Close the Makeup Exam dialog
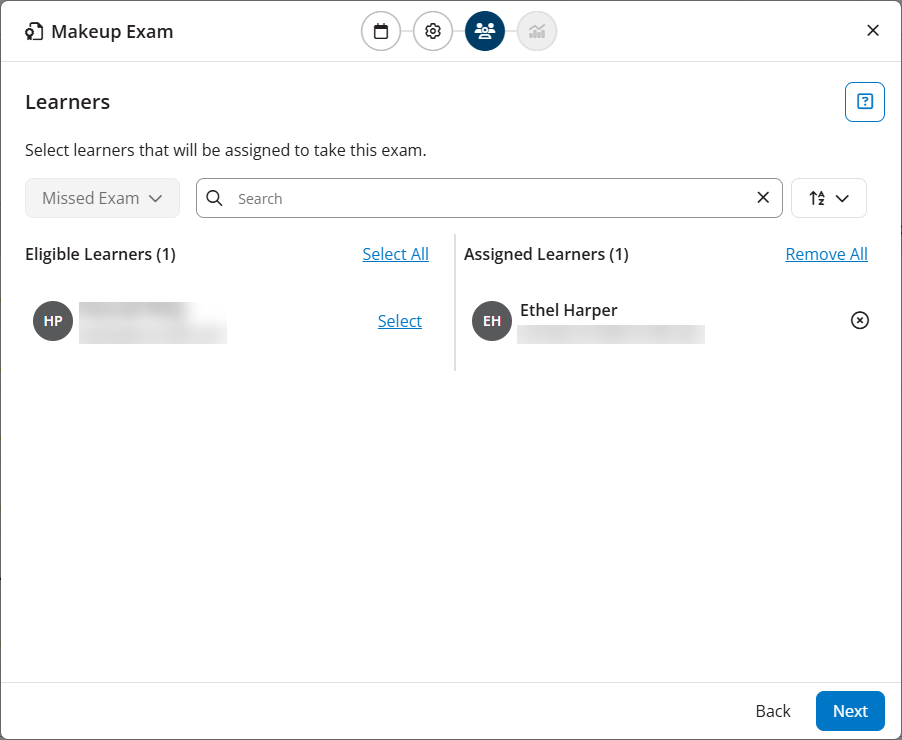The width and height of the screenshot is (902, 740). pyautogui.click(x=873, y=31)
